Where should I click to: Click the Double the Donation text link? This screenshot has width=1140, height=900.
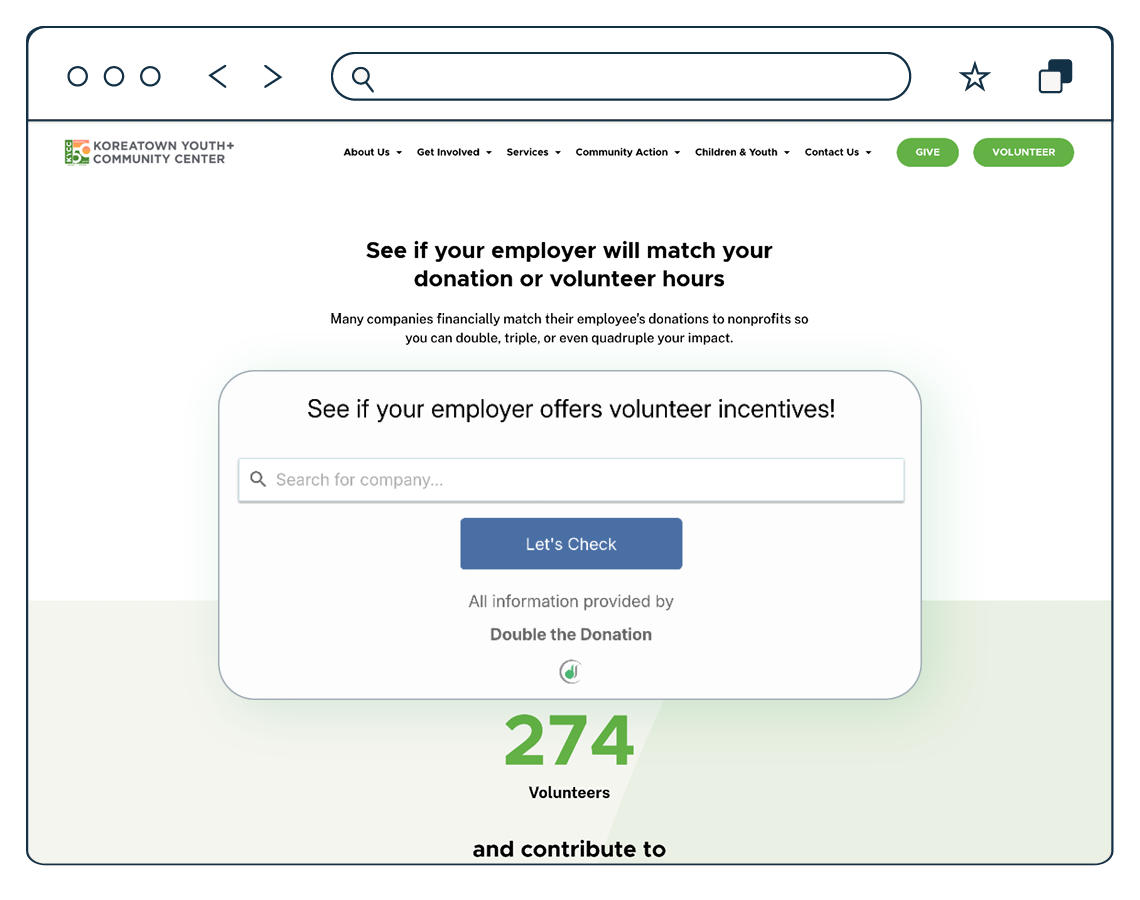coord(571,634)
